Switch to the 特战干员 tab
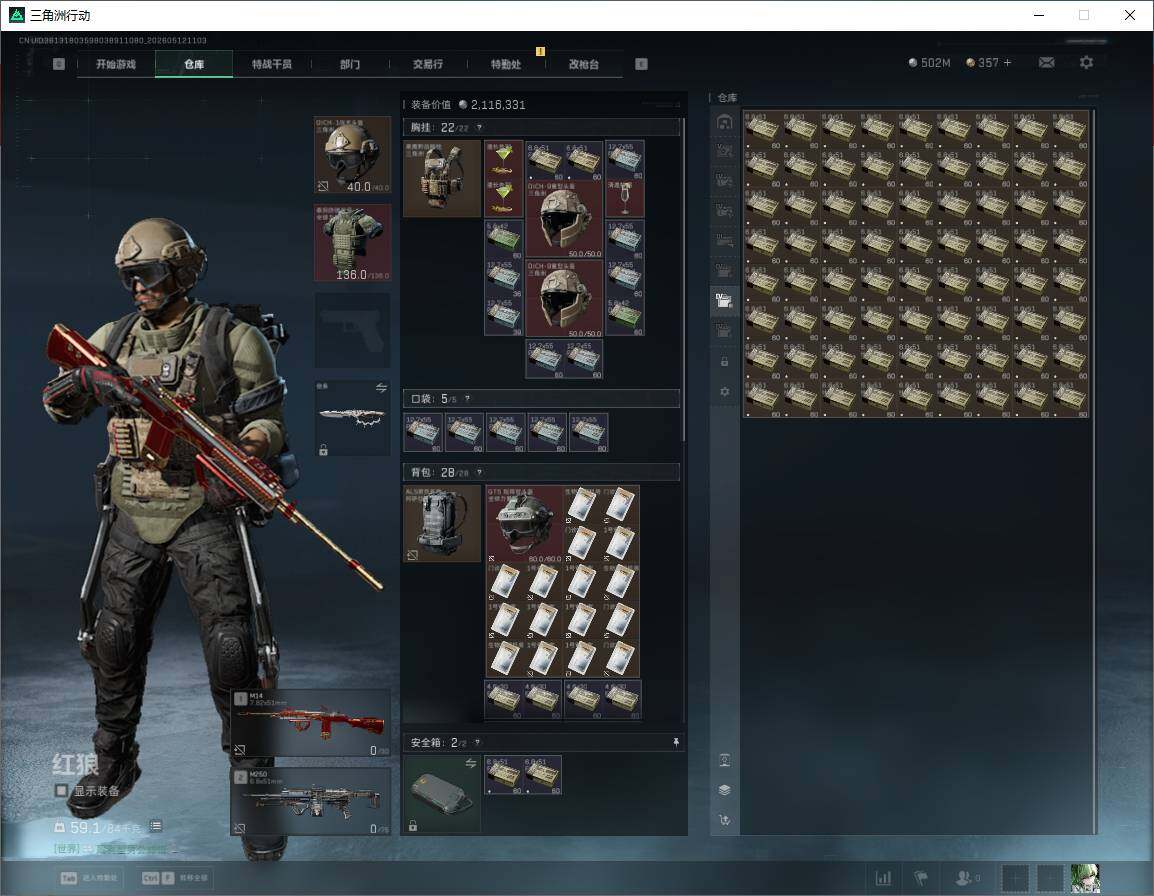 coord(272,64)
